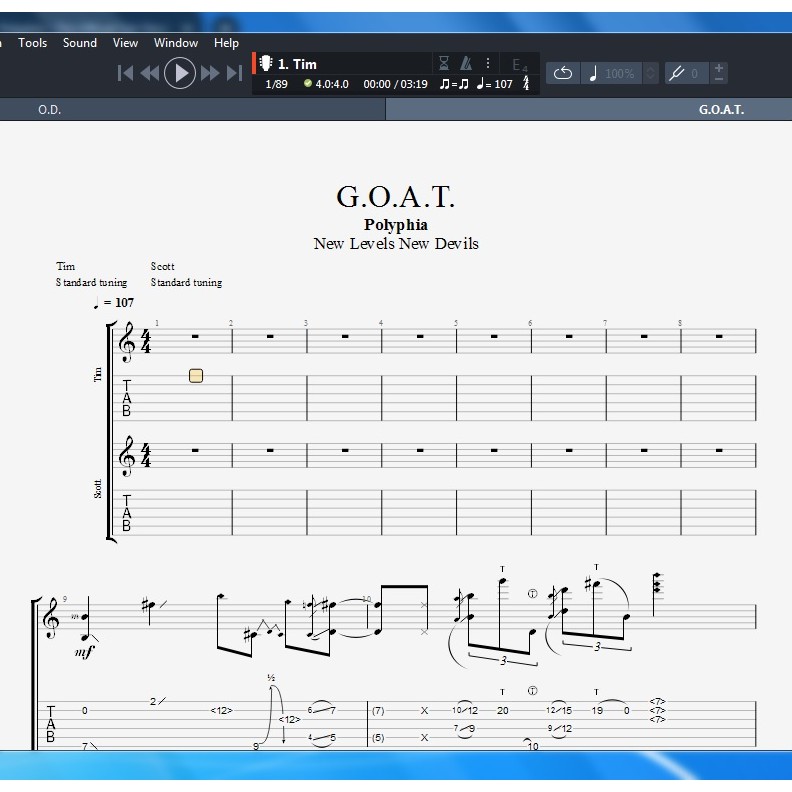
Task: Click the whole rest in bar 8 of Scott's staff
Action: tap(719, 450)
